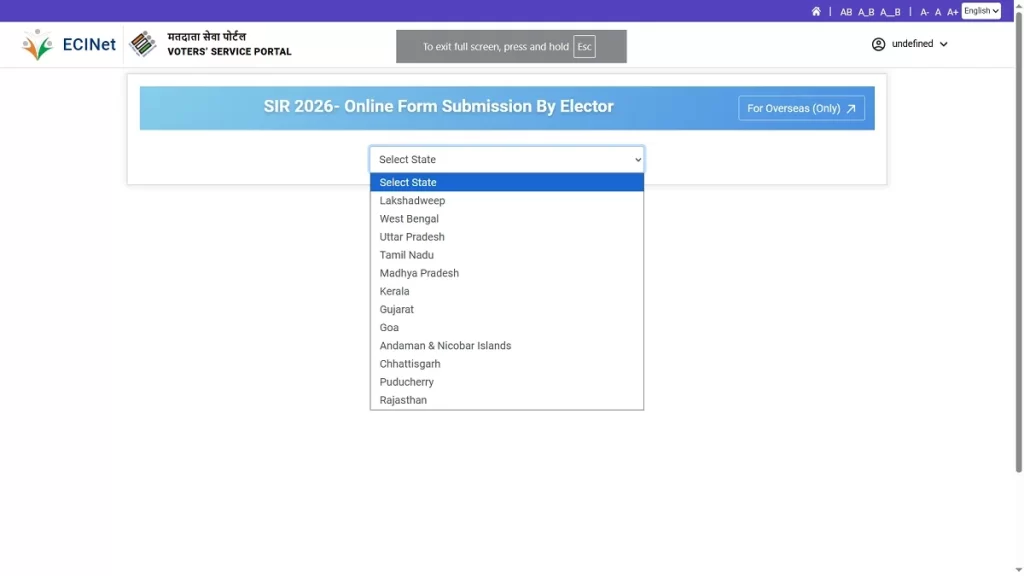Click the page vertical scrollbar thumb
This screenshot has width=1024, height=576.
(x=1018, y=240)
